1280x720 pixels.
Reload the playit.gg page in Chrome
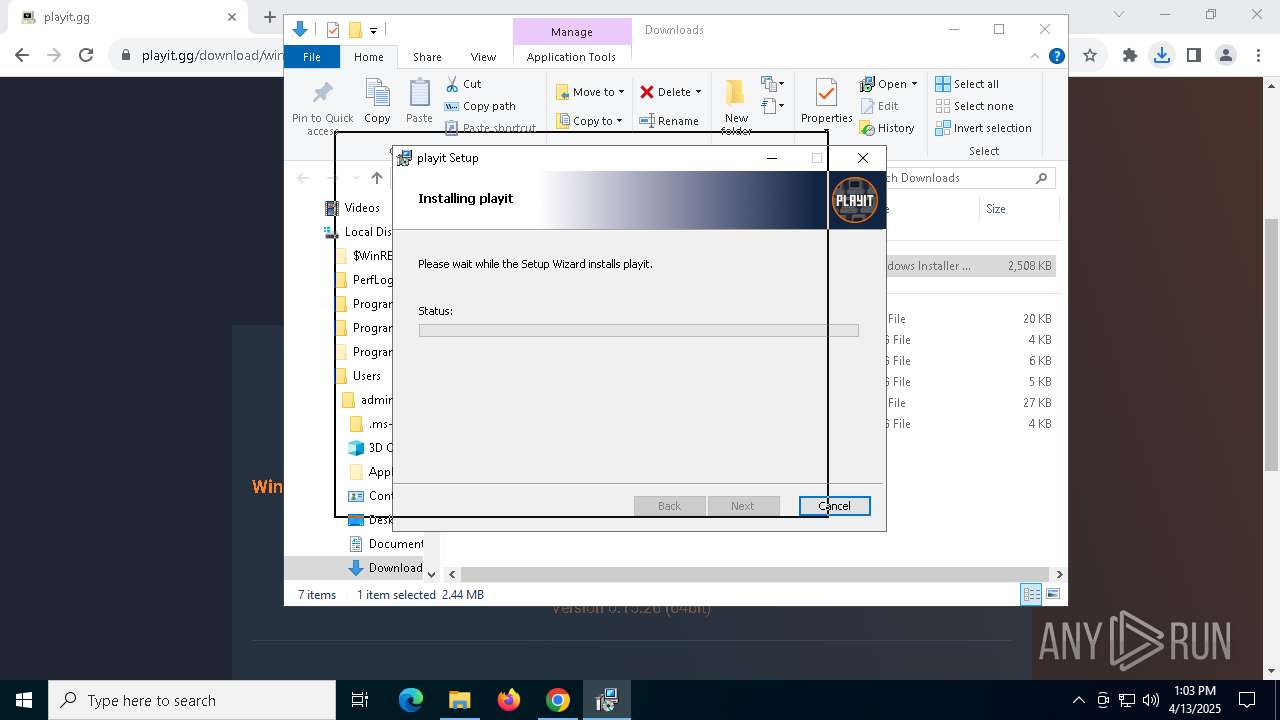tap(86, 56)
